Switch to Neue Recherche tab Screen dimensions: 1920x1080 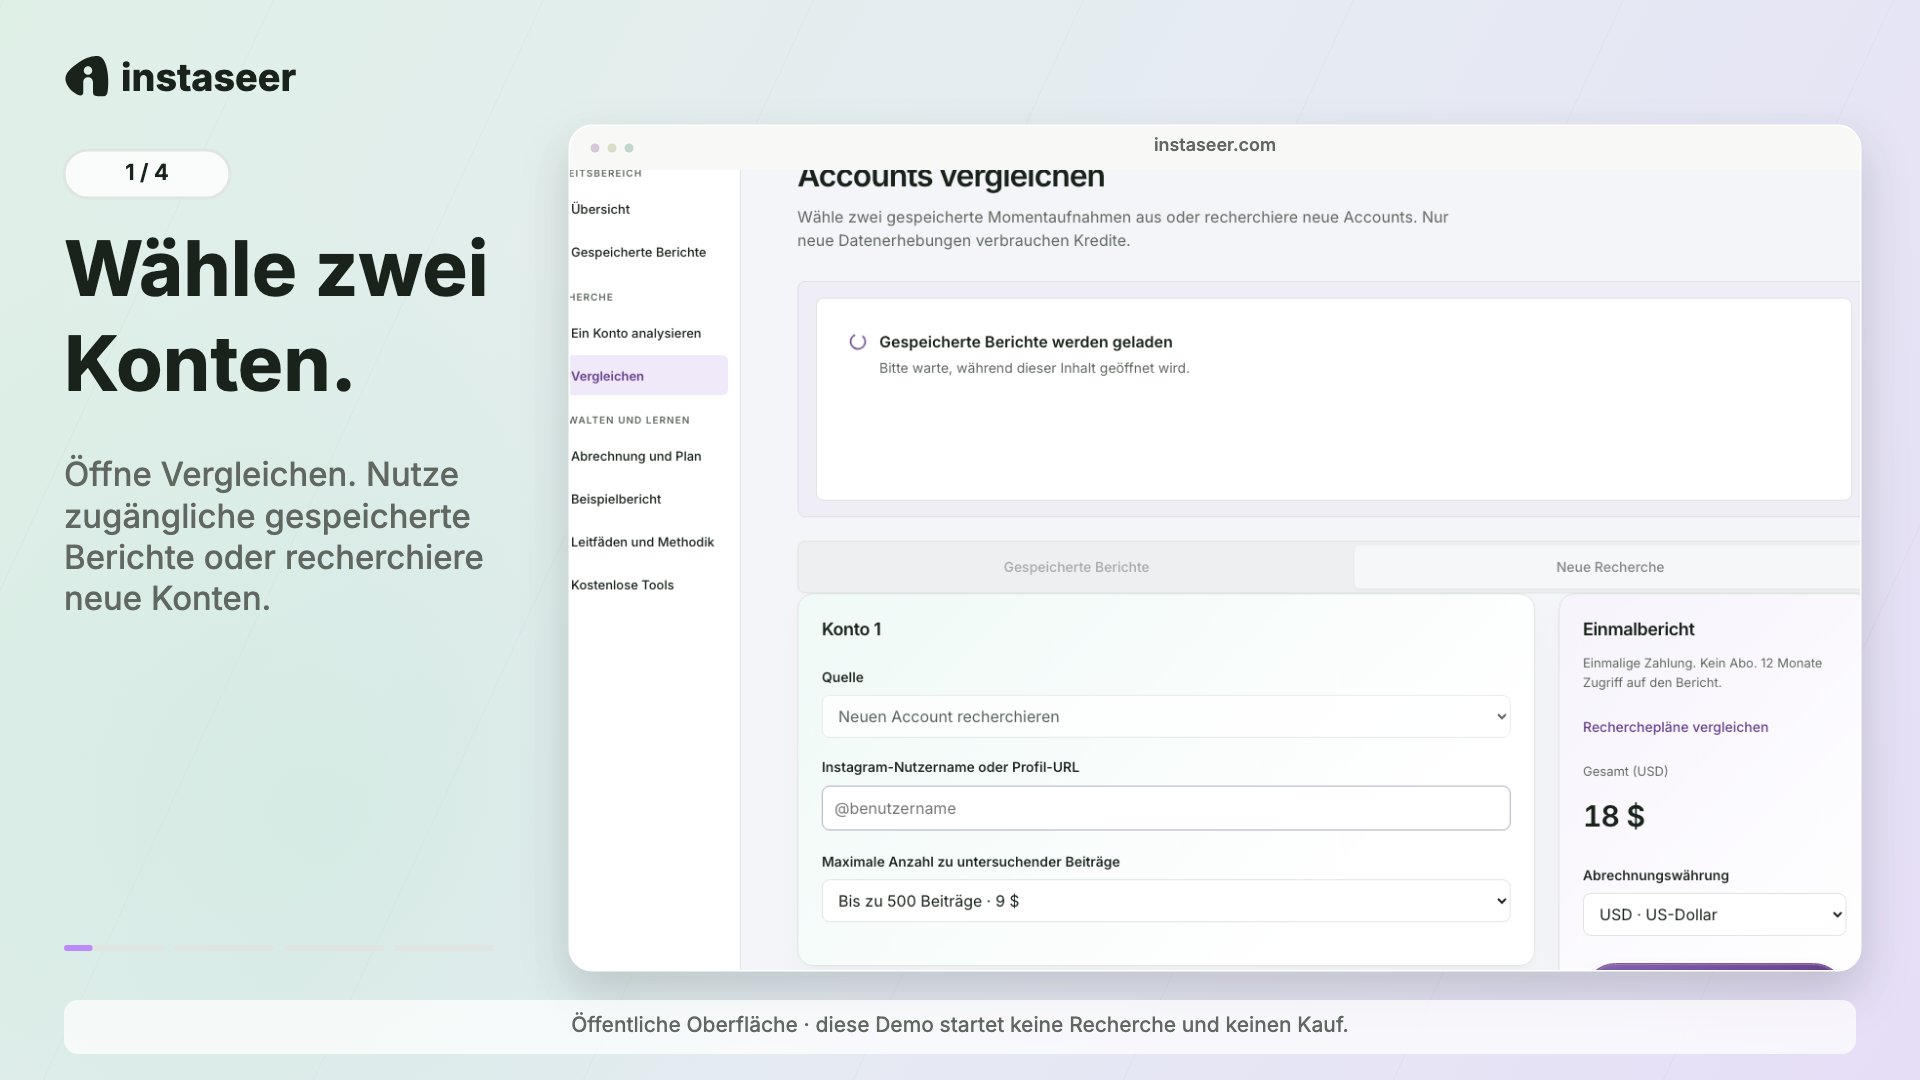pos(1609,567)
